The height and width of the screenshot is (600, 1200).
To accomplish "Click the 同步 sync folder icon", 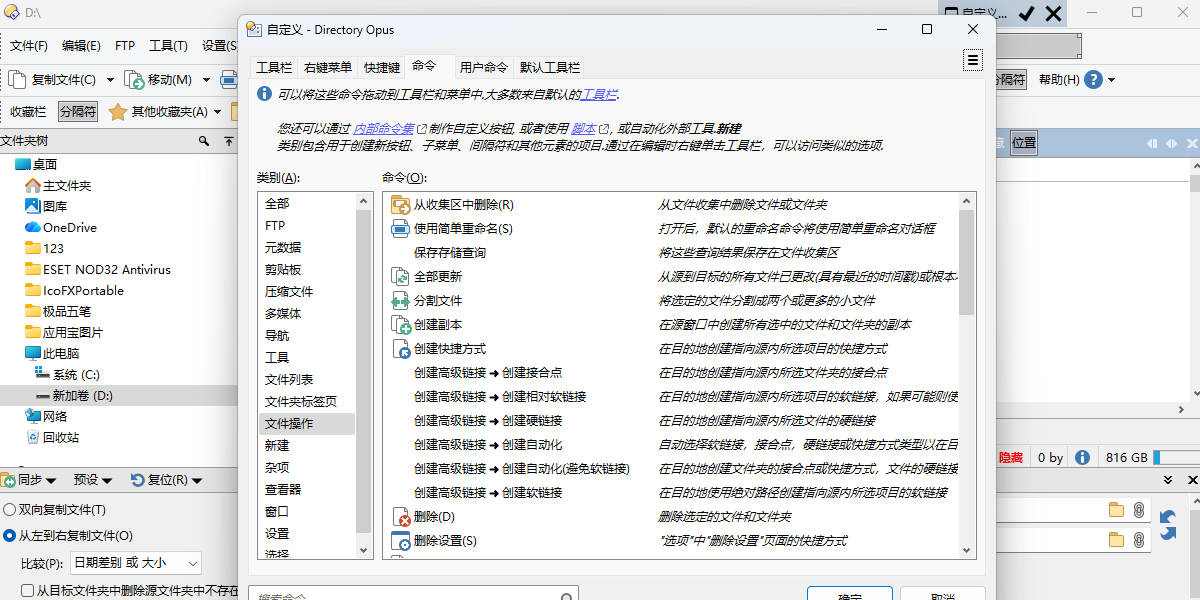I will [x=9, y=480].
